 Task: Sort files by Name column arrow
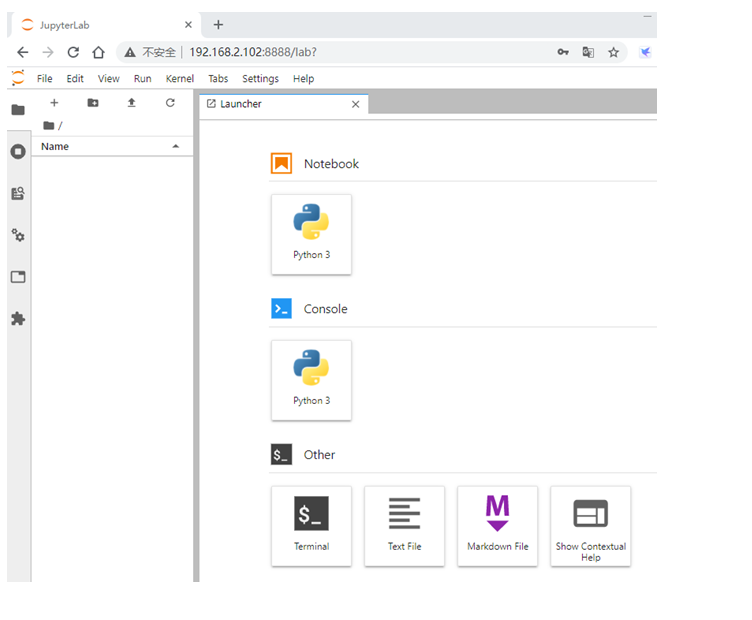pos(176,146)
